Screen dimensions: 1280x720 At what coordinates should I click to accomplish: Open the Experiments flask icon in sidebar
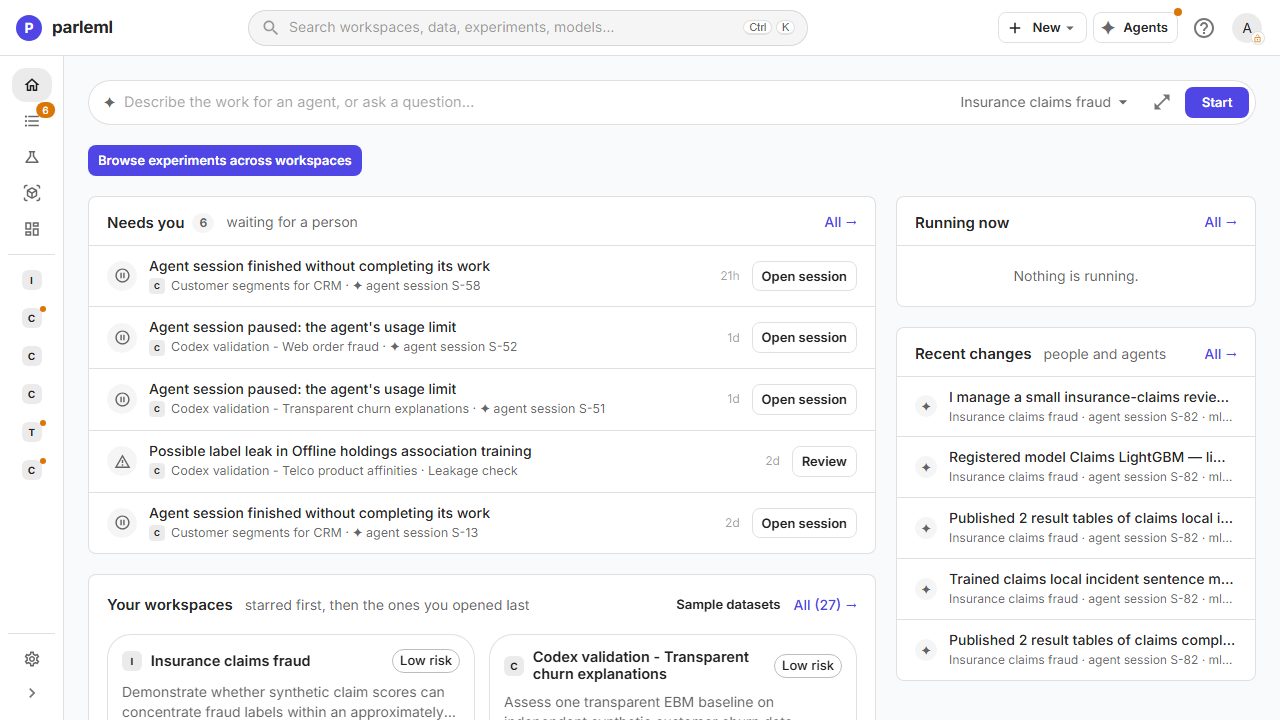click(32, 157)
